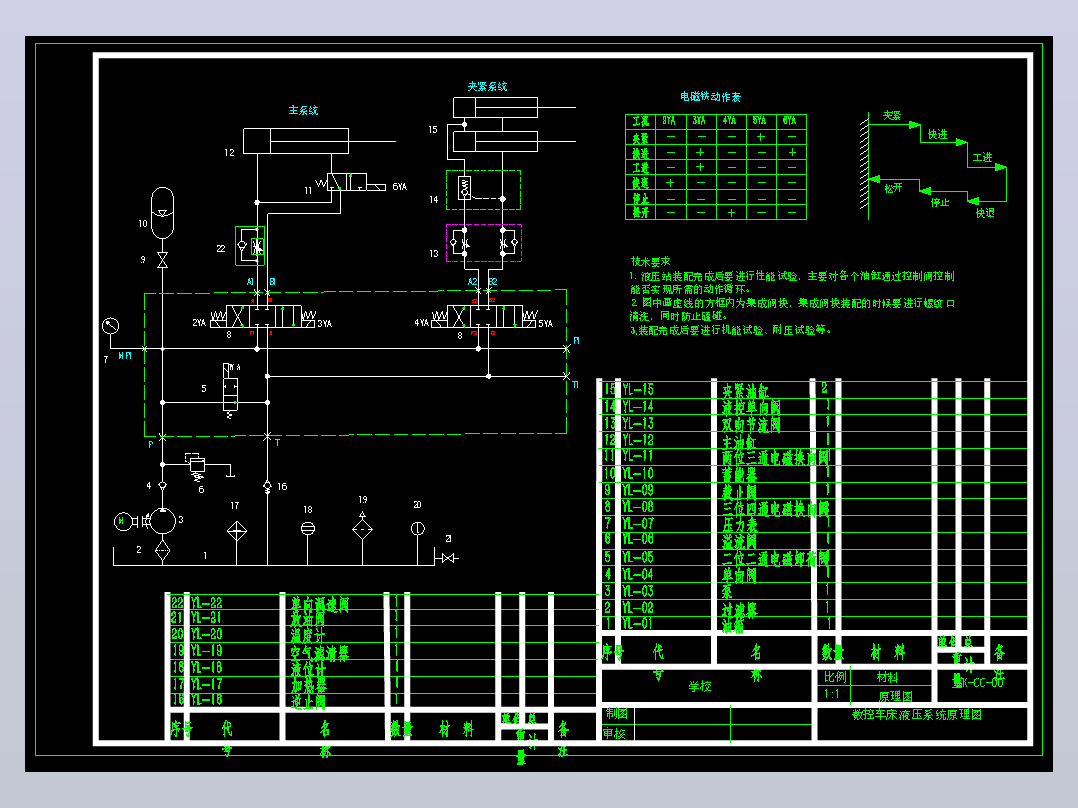Viewport: 1078px width, 808px height.
Task: Click the YL-15 code in parts list
Action: 638,389
